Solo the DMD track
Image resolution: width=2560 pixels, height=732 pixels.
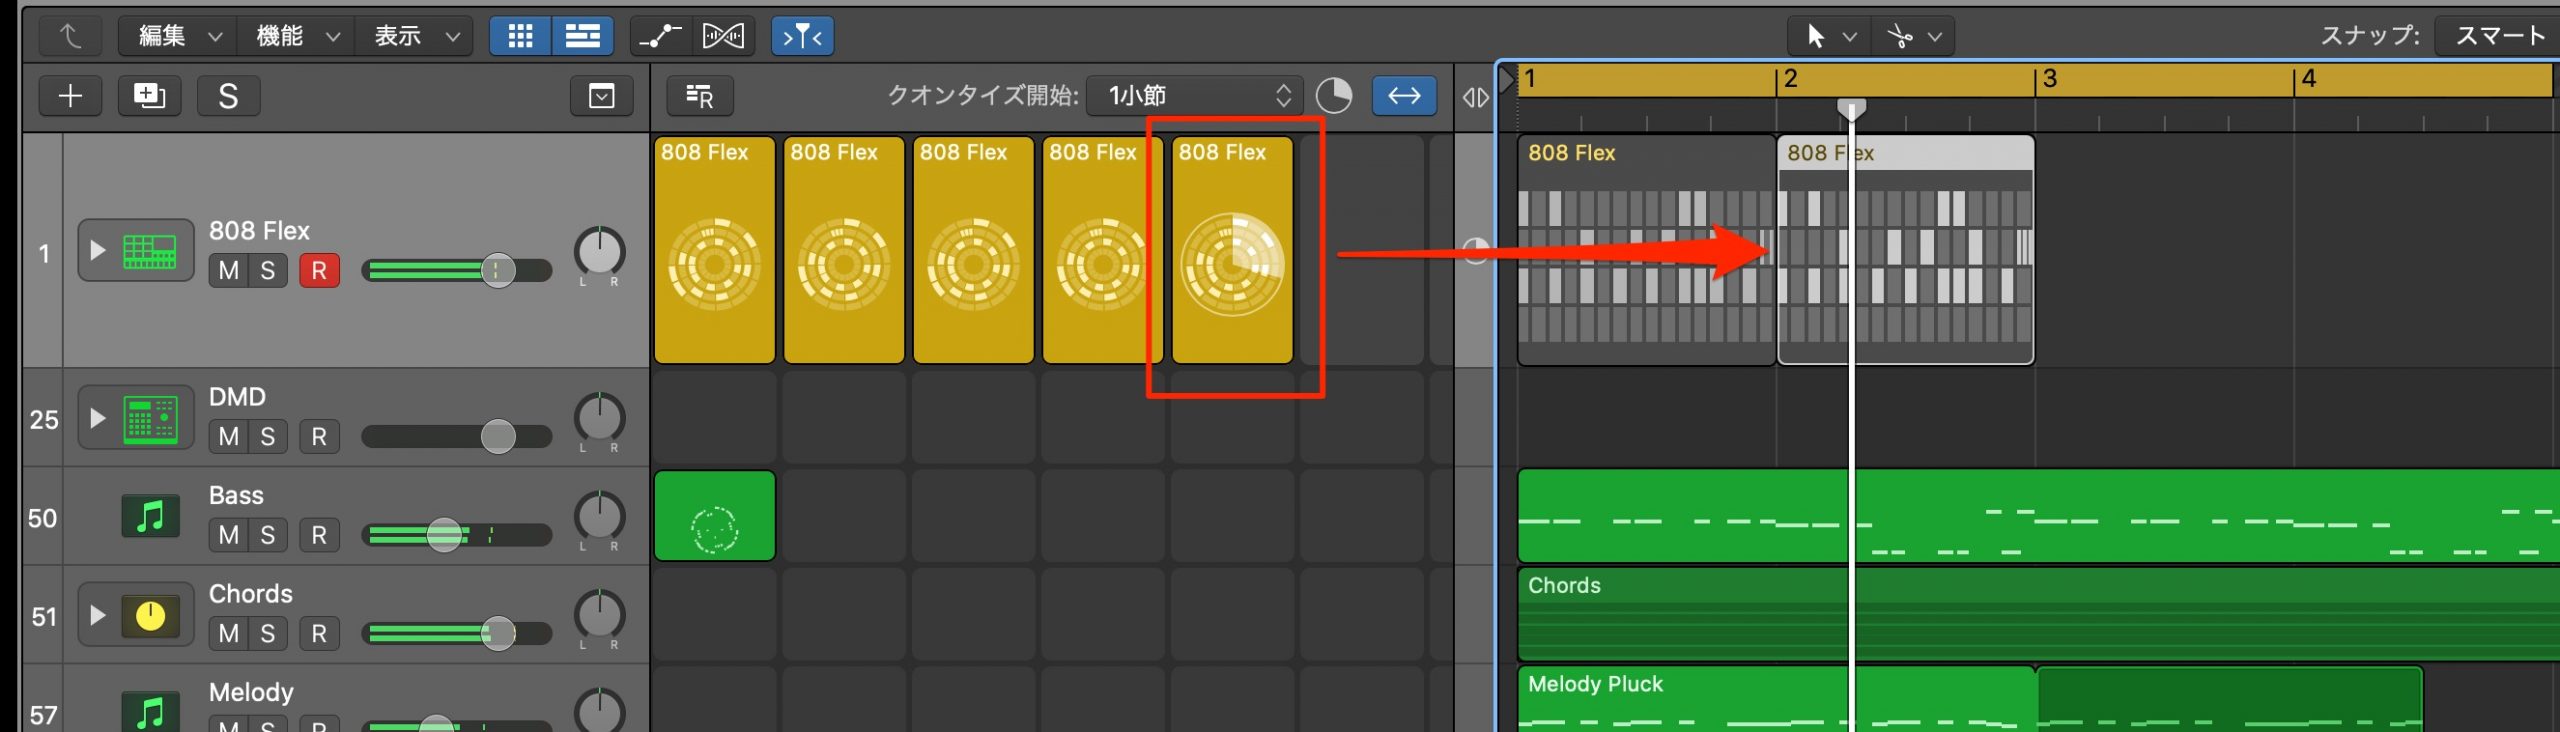pyautogui.click(x=268, y=436)
